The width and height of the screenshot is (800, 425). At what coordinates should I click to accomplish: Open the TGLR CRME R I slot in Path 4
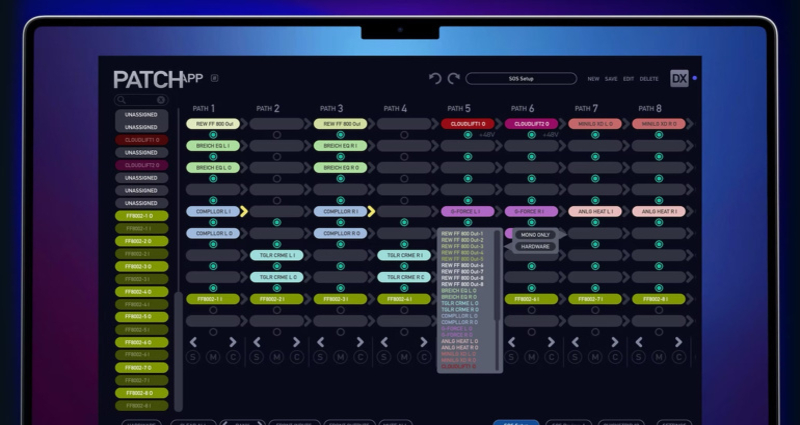click(404, 255)
